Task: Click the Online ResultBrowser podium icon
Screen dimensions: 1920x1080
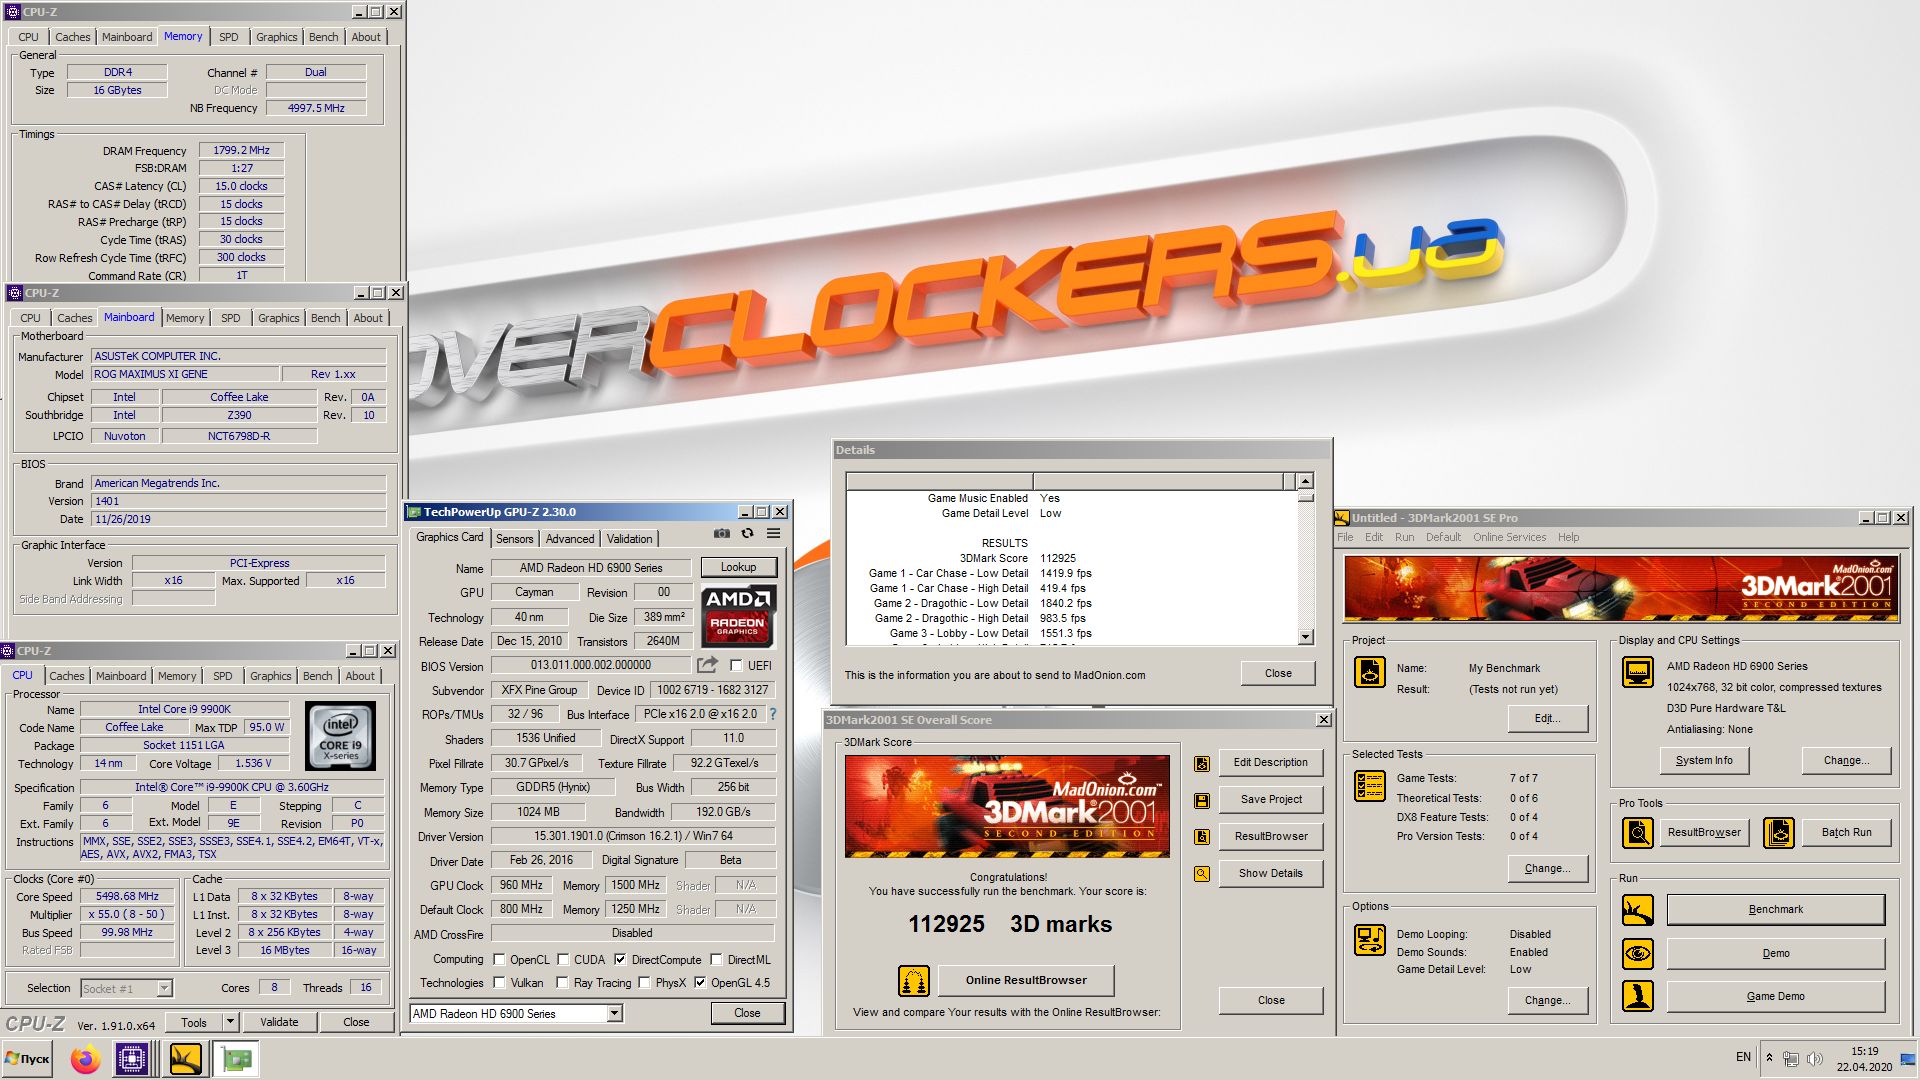Action: click(914, 981)
